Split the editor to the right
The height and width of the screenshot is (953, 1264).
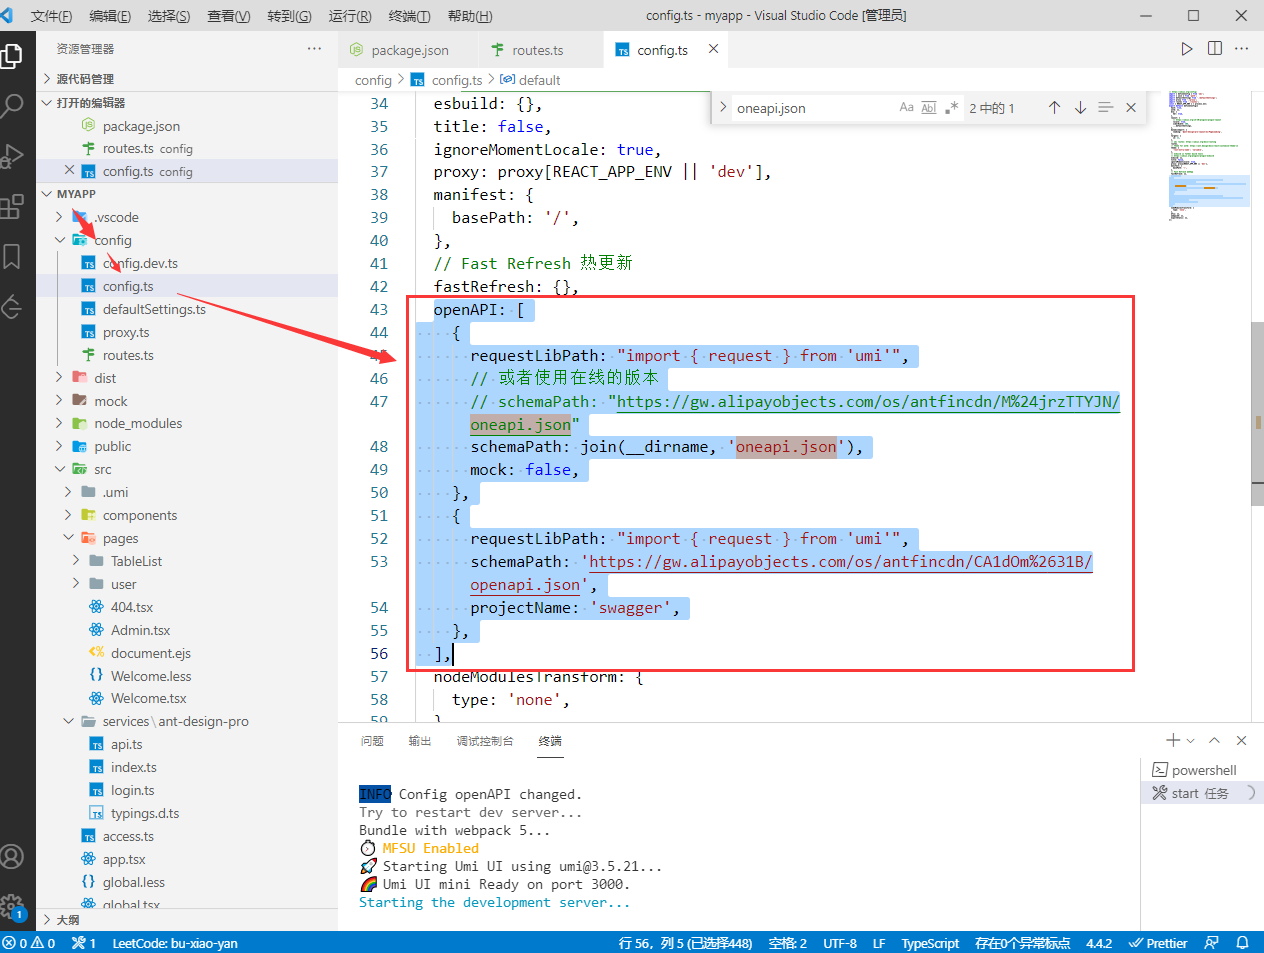coord(1214,49)
